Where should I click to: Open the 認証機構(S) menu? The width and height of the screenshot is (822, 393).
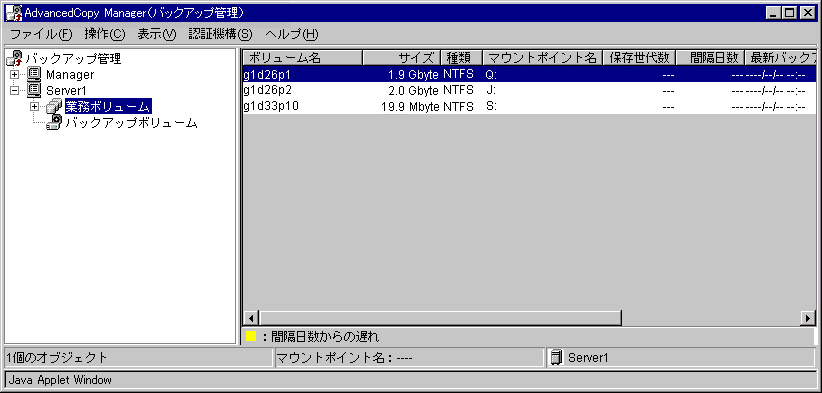click(220, 35)
